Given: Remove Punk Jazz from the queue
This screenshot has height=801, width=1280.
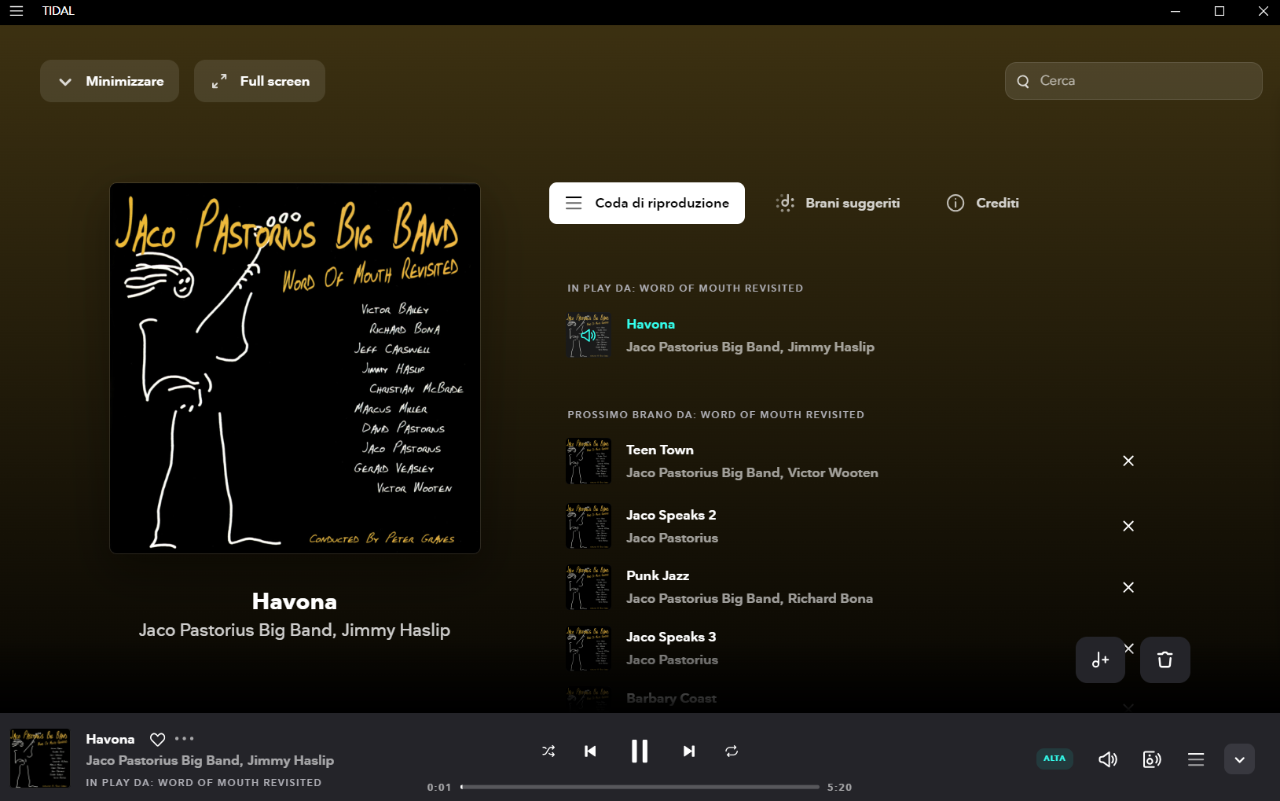Looking at the screenshot, I should point(1128,587).
